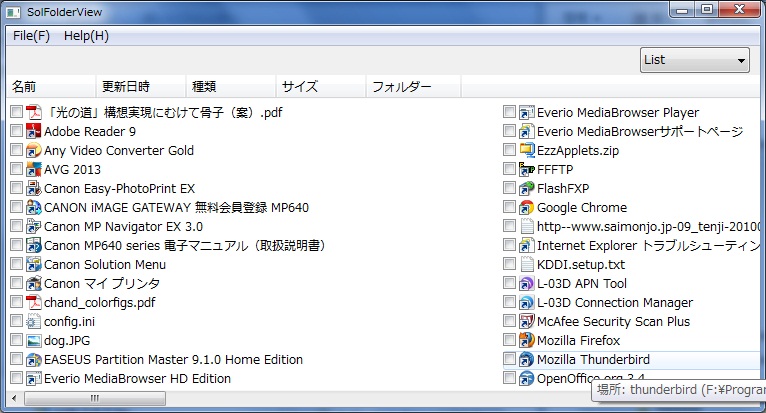Select the Any Video Converter Gold name
This screenshot has height=413, width=766.
119,151
